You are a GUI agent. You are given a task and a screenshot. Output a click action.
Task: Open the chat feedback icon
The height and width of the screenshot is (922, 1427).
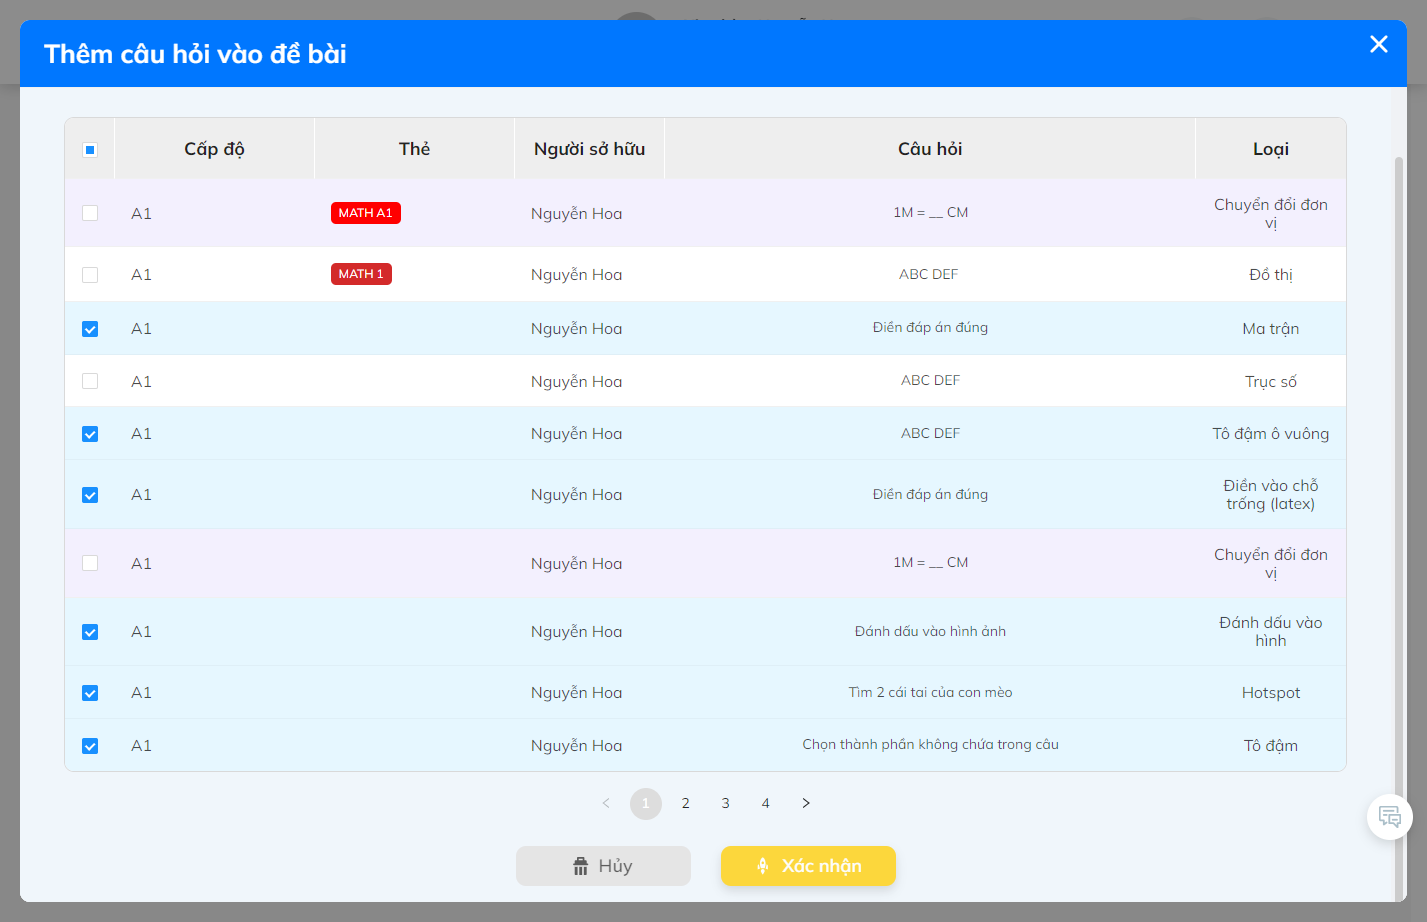(1390, 816)
